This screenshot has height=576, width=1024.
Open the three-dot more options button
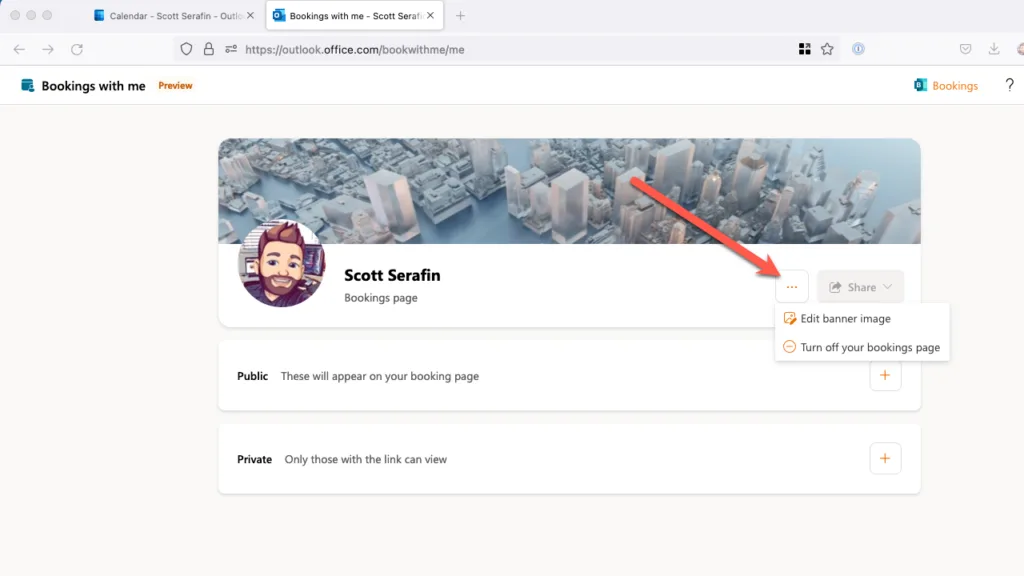coord(792,287)
